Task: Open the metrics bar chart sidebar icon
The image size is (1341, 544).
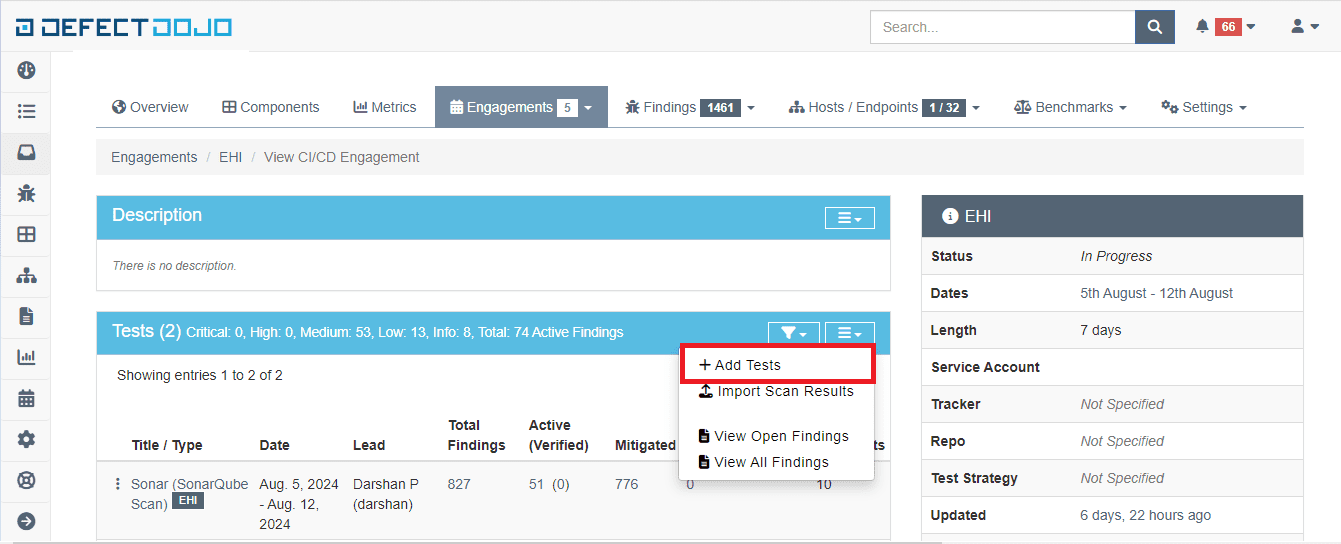Action: pyautogui.click(x=26, y=357)
